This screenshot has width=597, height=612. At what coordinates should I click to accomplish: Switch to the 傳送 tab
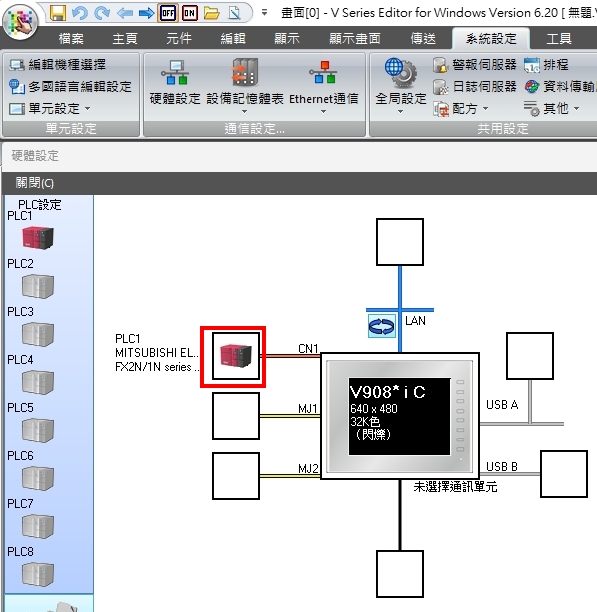[423, 38]
